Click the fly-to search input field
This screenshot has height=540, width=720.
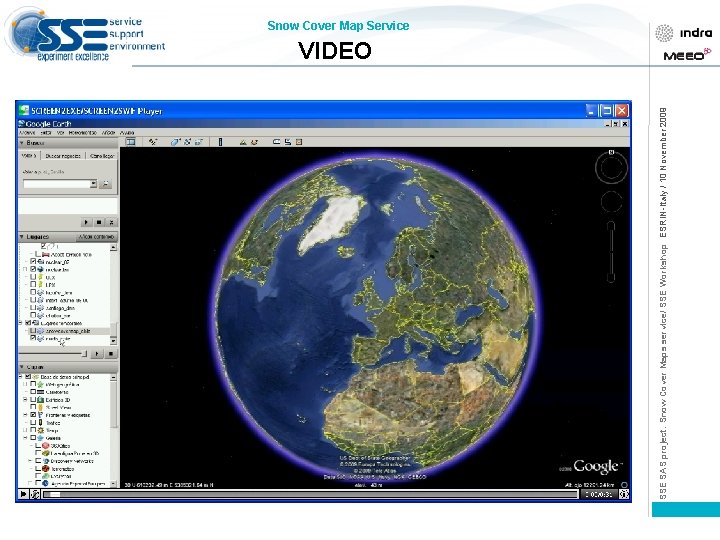coord(57,184)
